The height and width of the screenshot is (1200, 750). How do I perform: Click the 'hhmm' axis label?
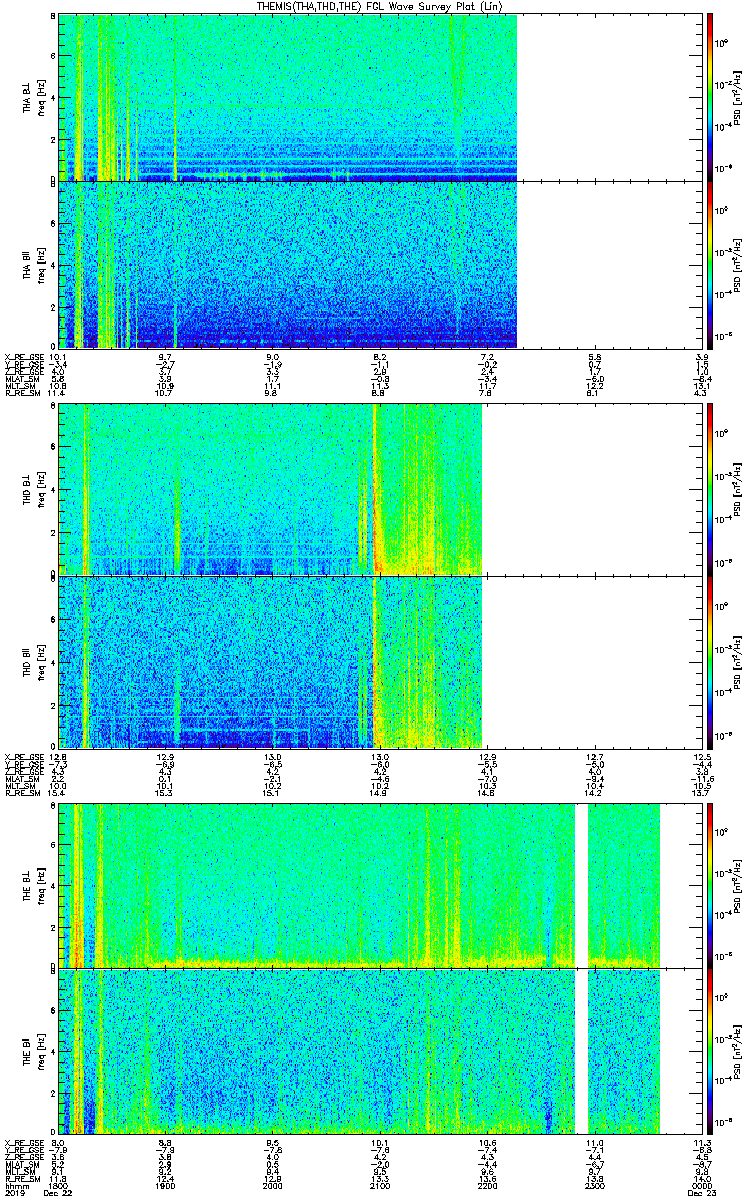[x=15, y=1185]
